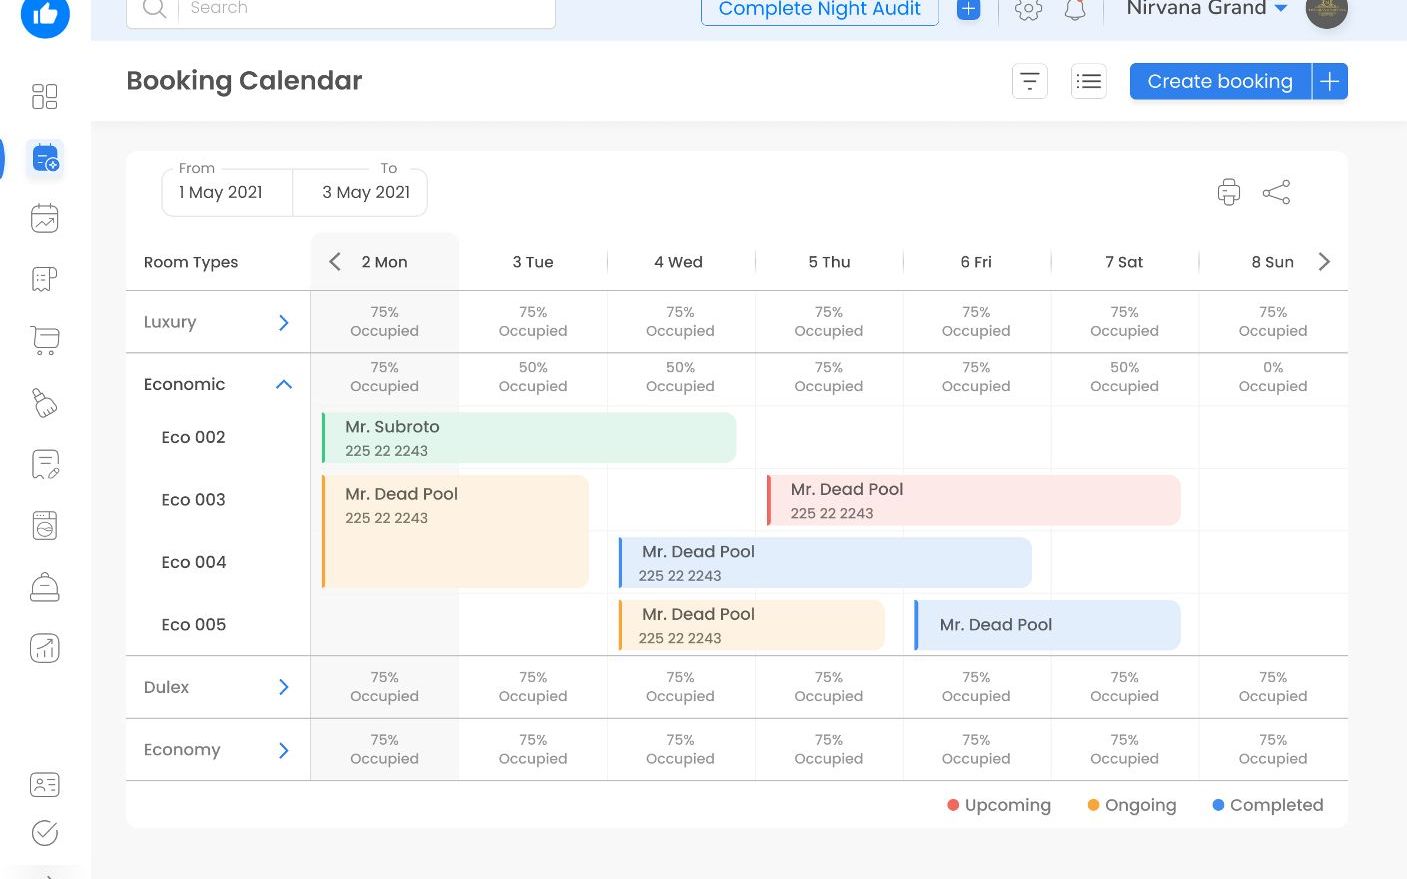Expand the Luxury room type
The image size is (1407, 879).
(x=284, y=322)
